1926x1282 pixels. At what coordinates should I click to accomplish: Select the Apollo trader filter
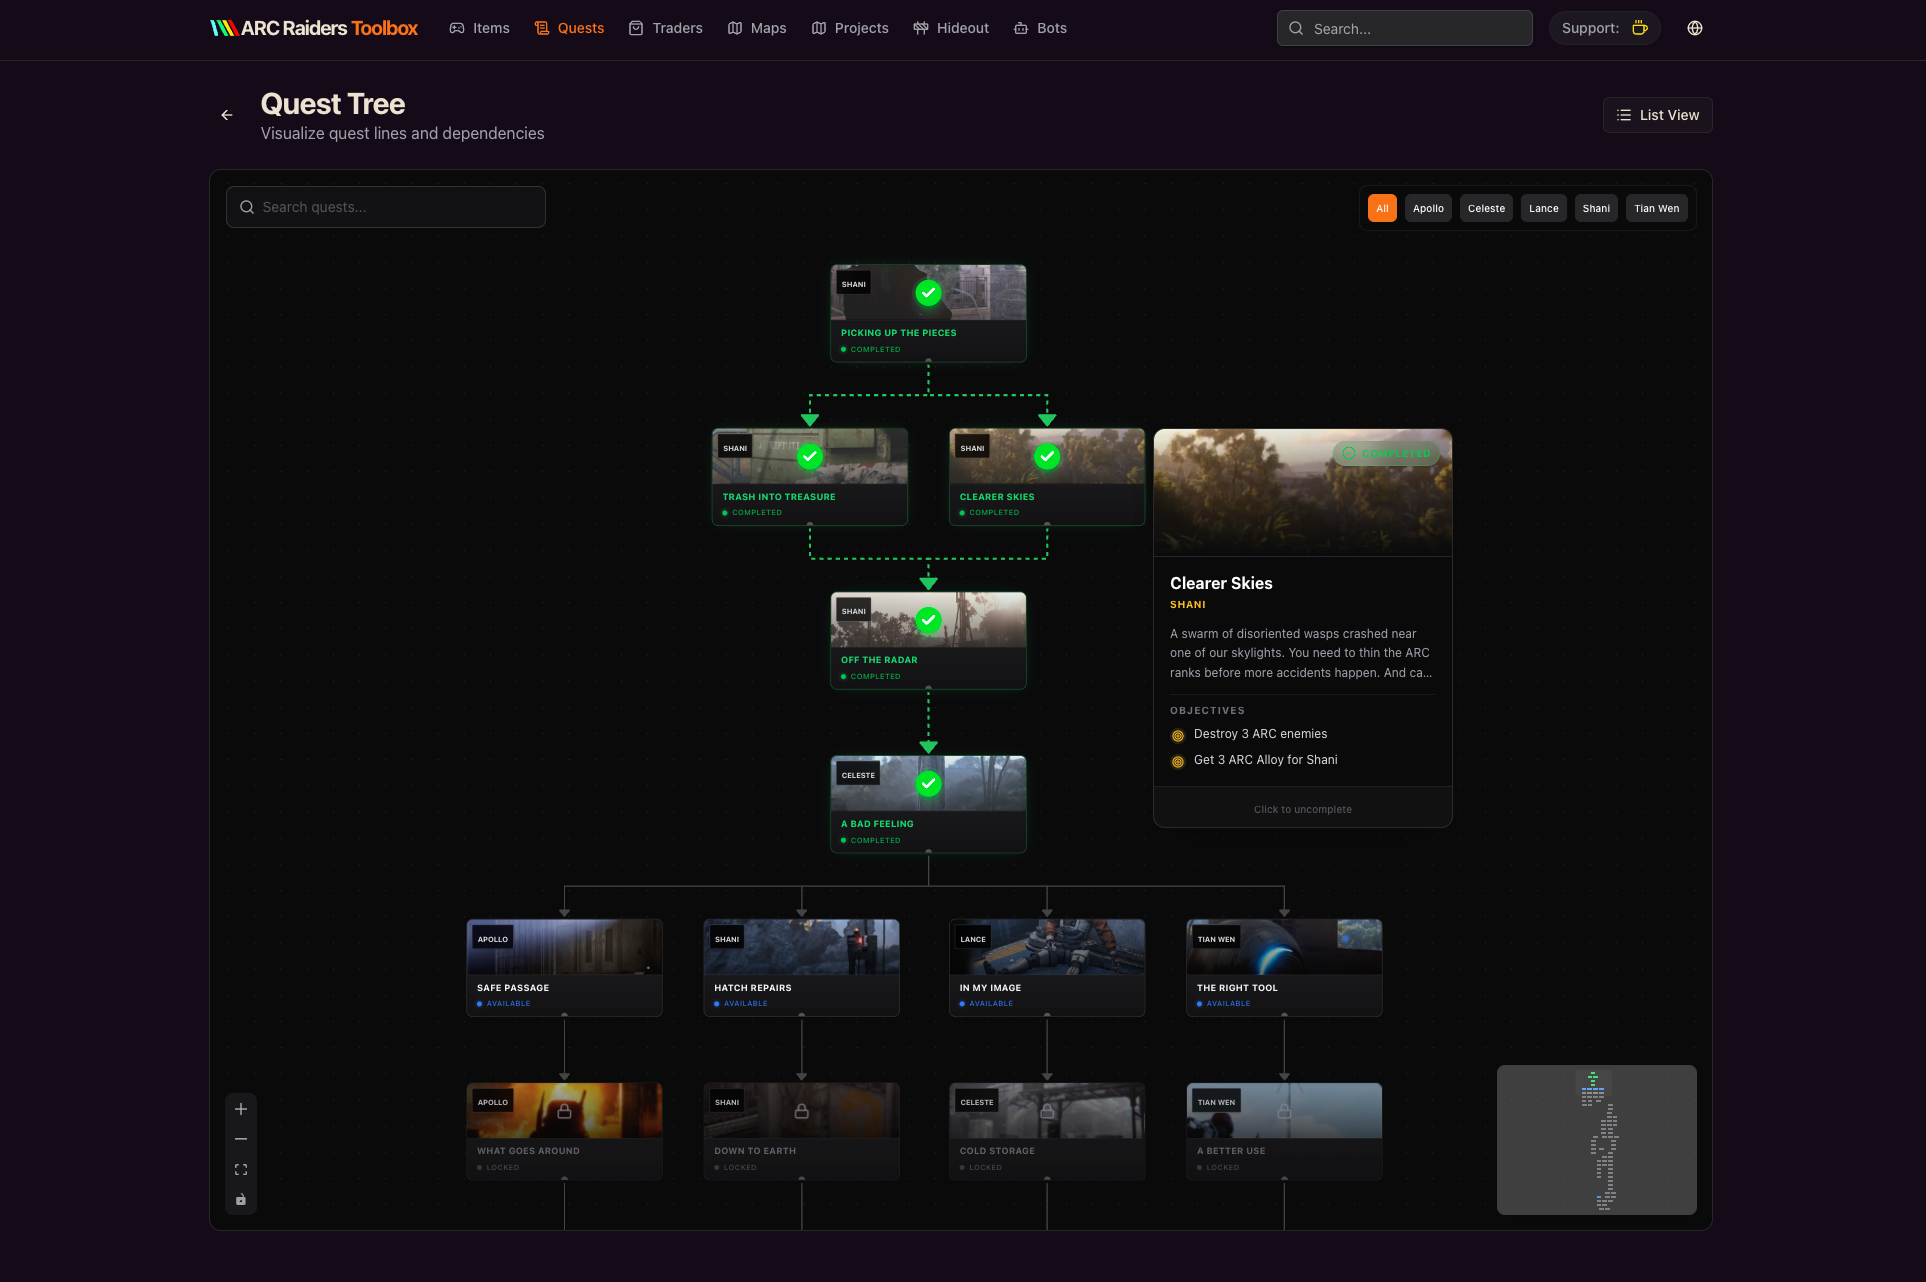pos(1427,208)
